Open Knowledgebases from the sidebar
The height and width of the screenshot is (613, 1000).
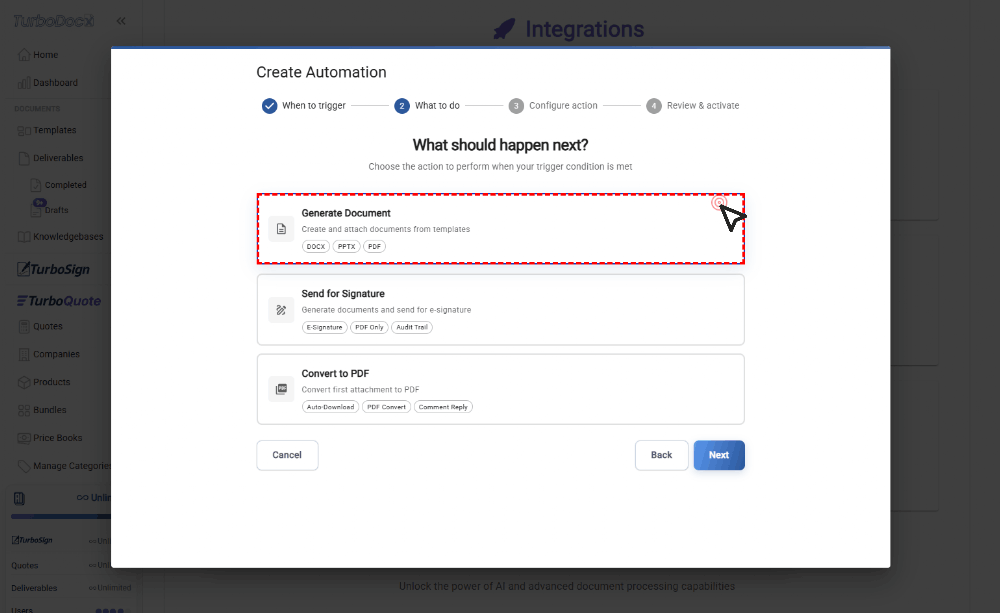[66, 237]
